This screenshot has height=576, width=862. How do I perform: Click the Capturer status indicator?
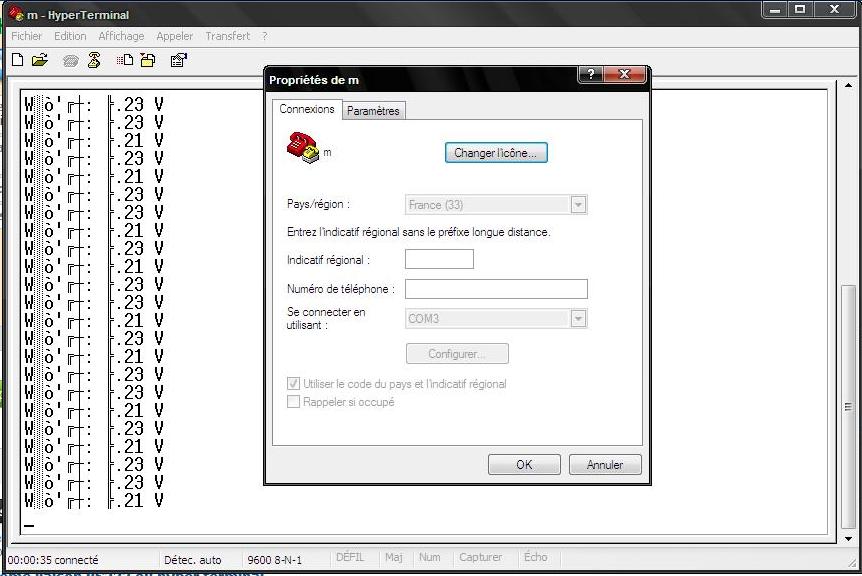tap(480, 557)
